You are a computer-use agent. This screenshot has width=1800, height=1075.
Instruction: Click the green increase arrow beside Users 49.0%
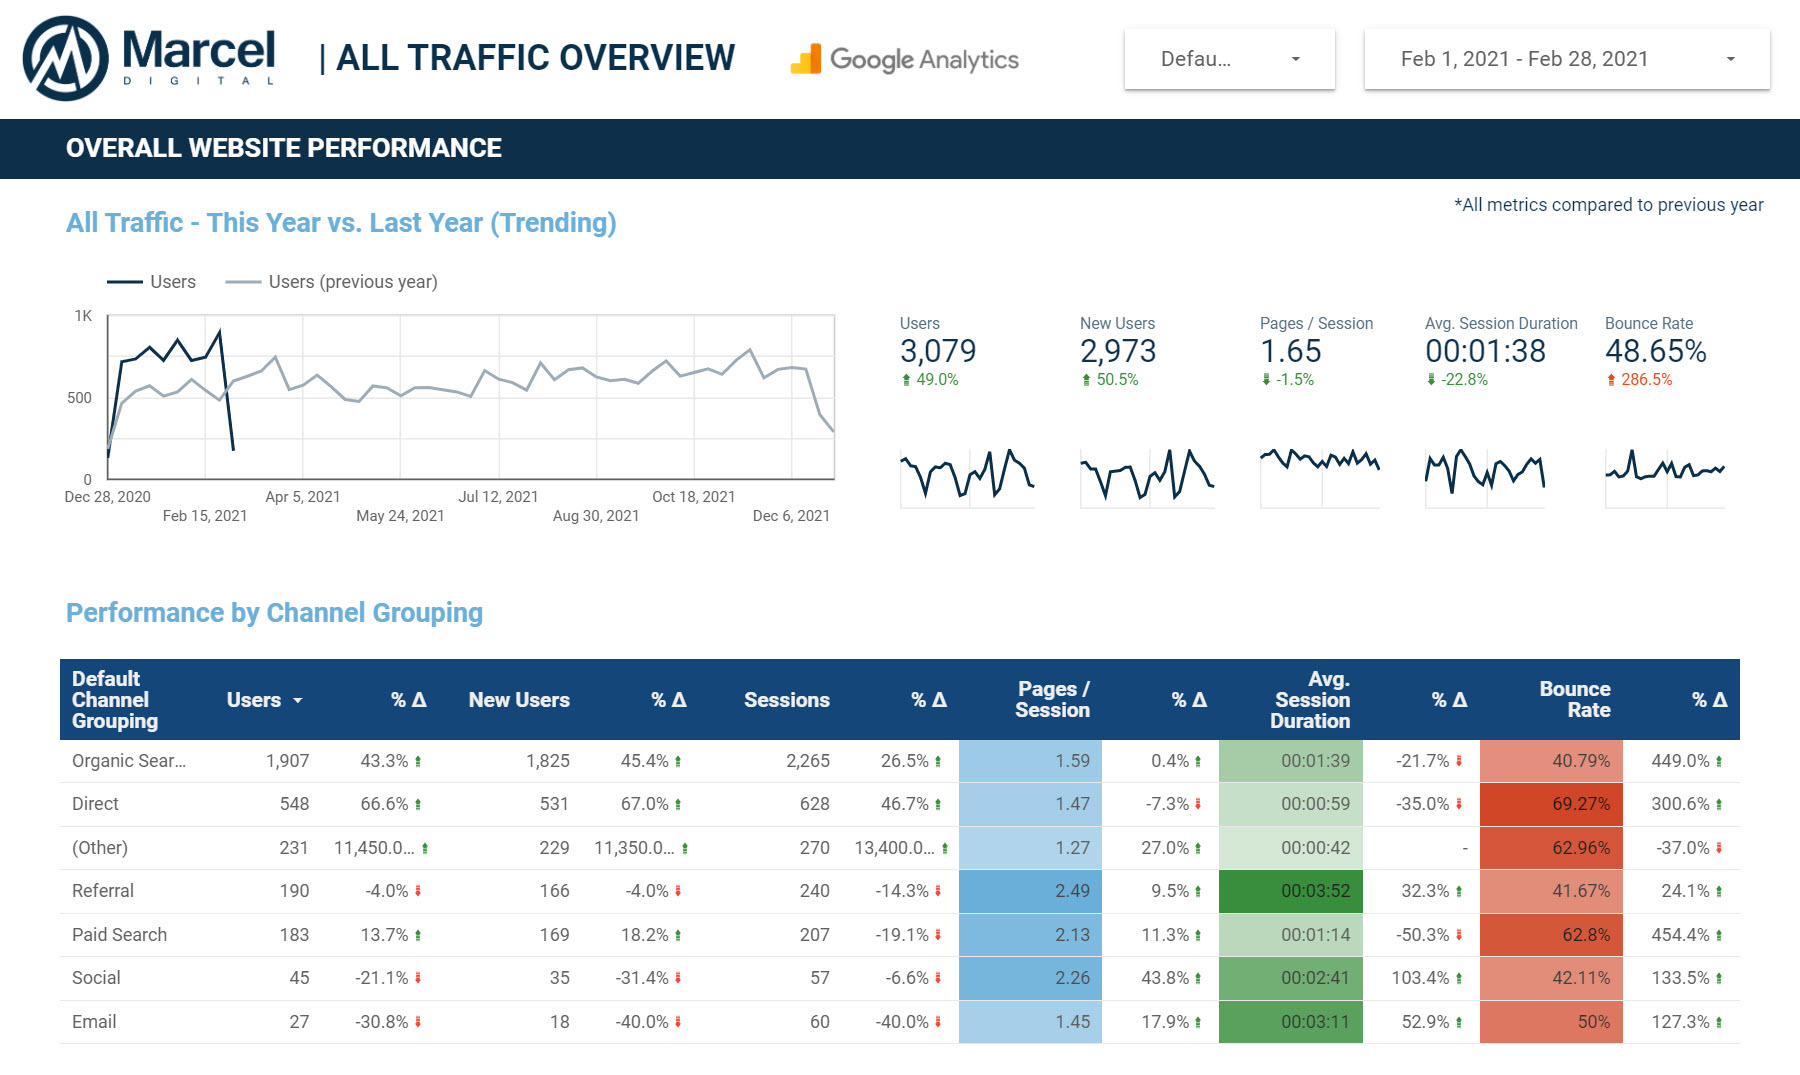(x=906, y=379)
